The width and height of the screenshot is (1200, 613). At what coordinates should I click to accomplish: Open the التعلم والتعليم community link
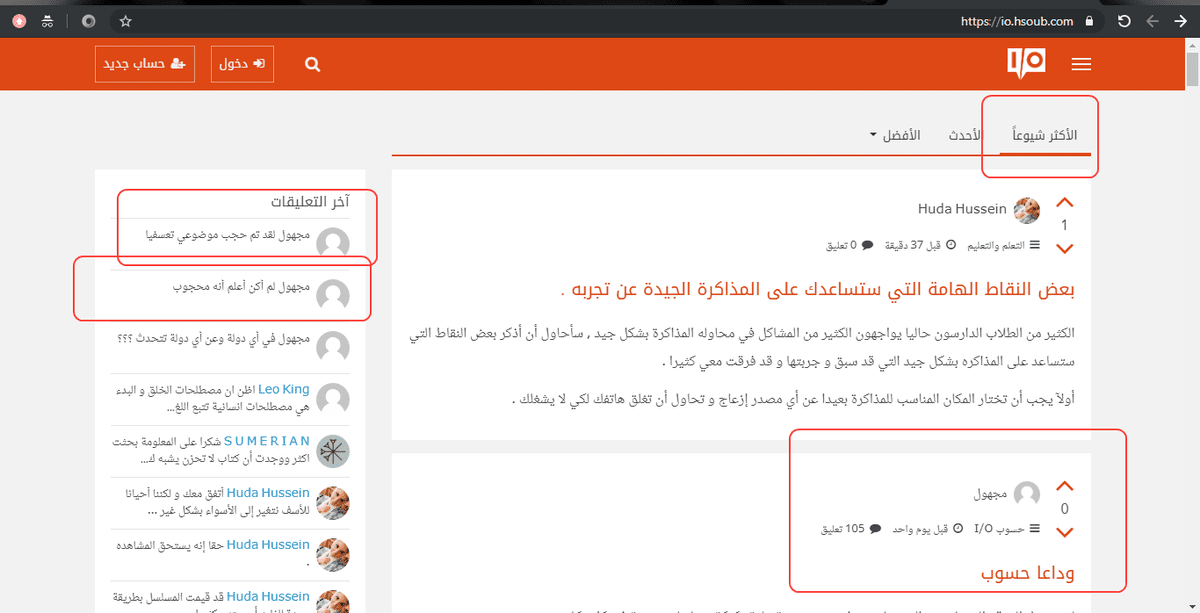click(x=995, y=245)
